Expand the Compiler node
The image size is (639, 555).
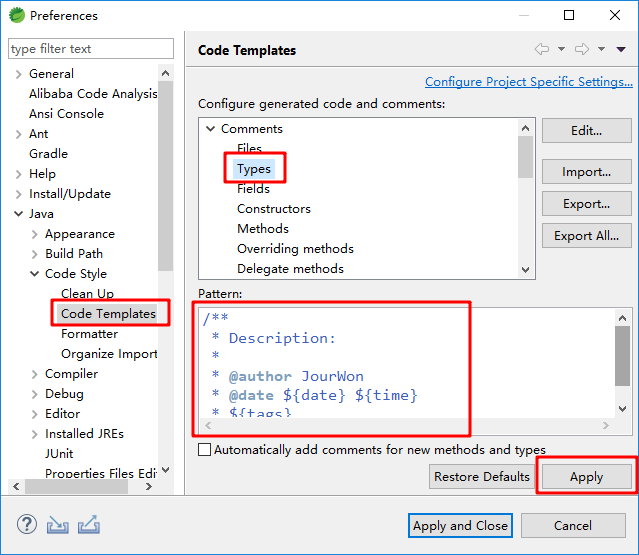35,374
